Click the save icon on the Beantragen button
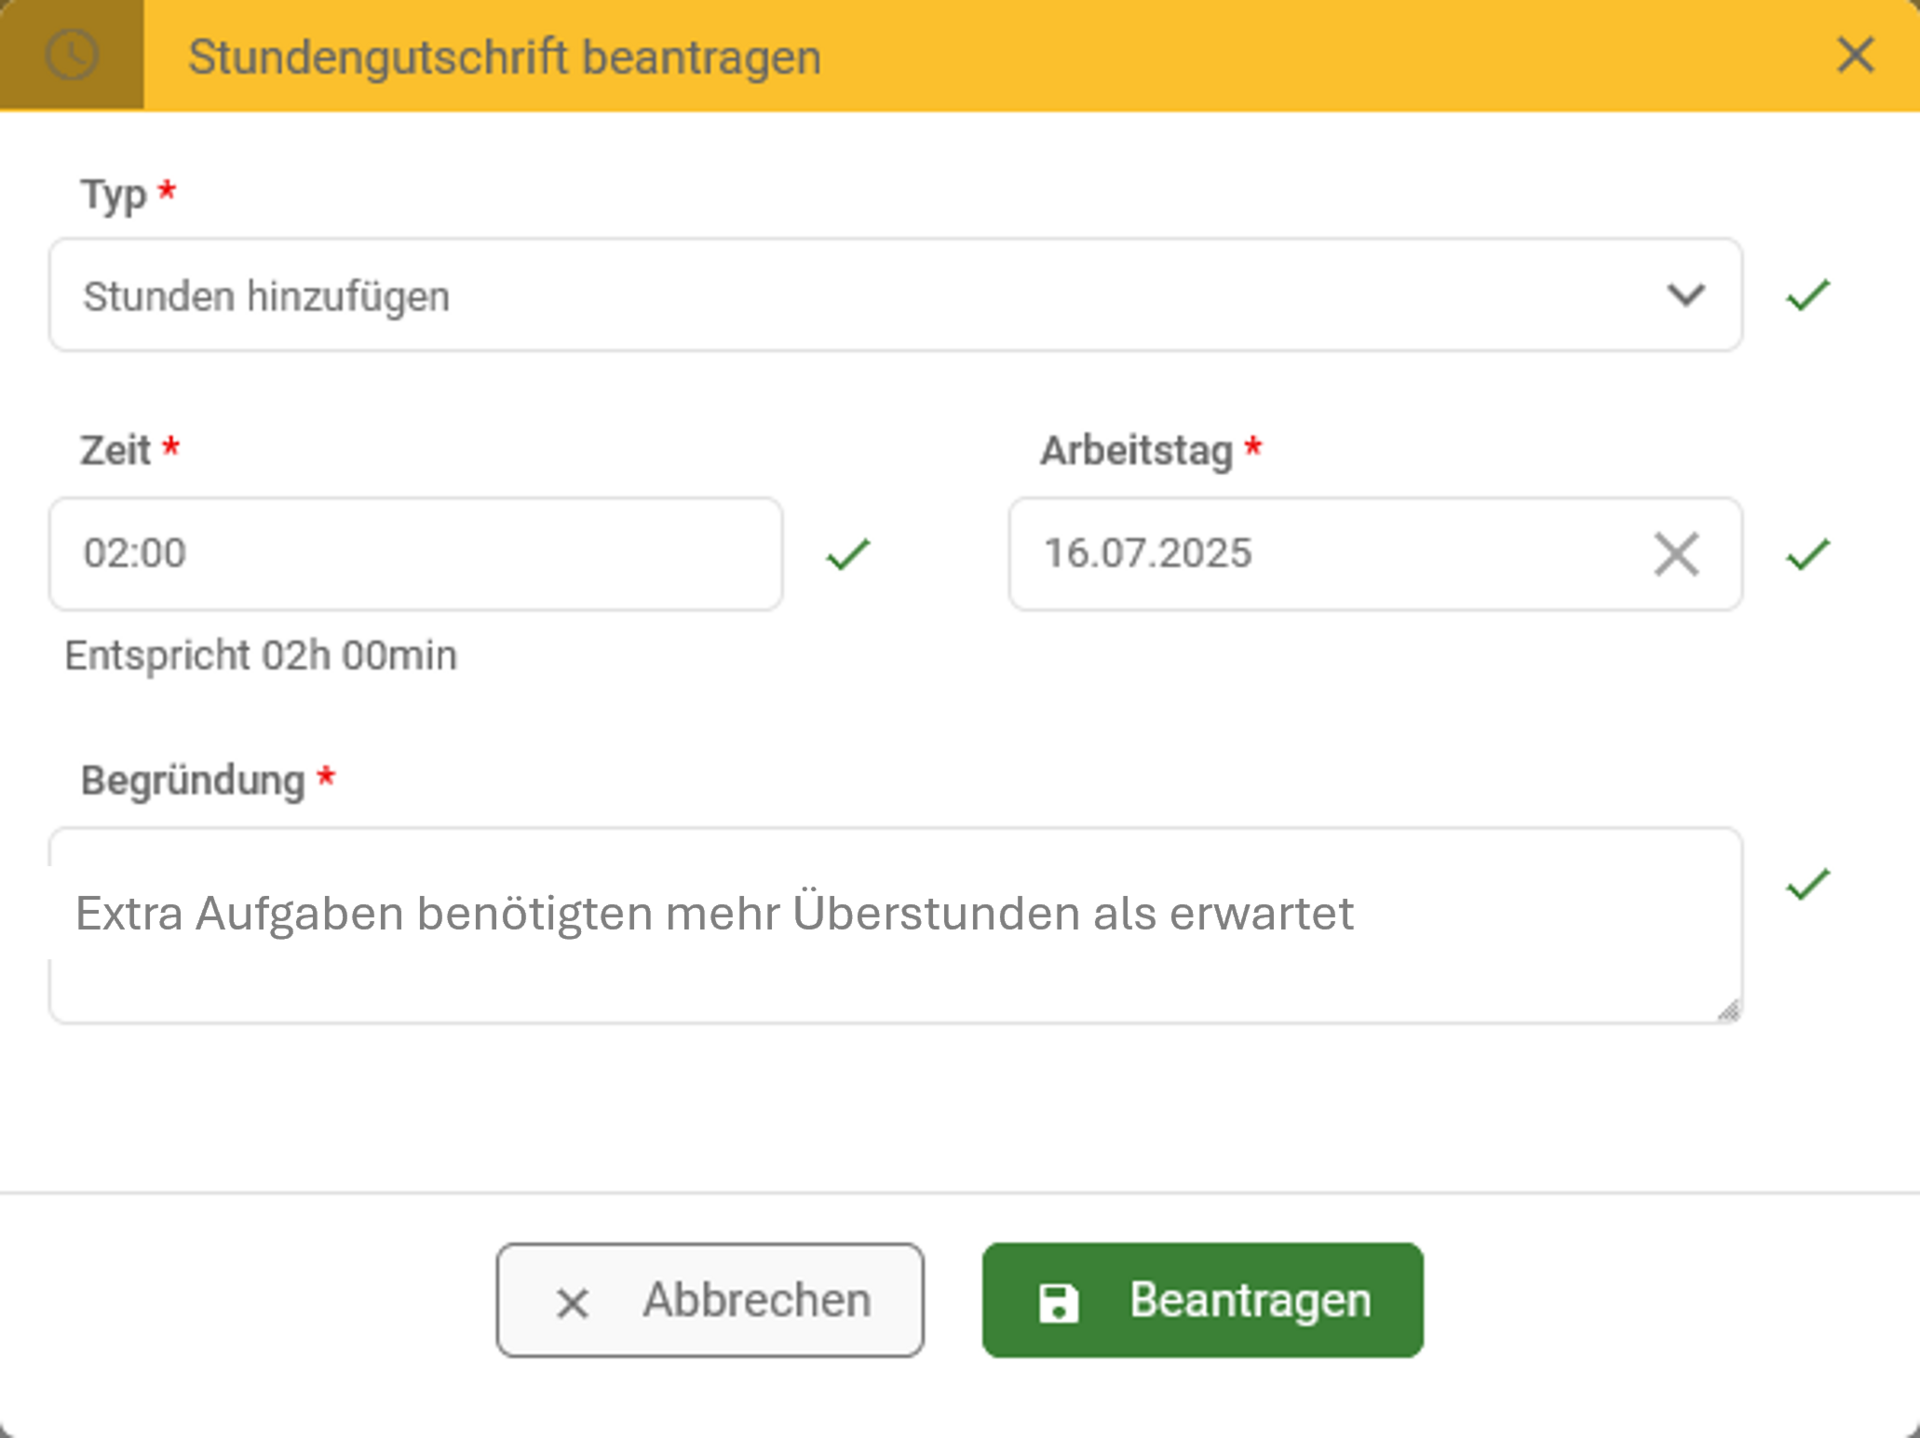The image size is (1920, 1438). [1057, 1300]
